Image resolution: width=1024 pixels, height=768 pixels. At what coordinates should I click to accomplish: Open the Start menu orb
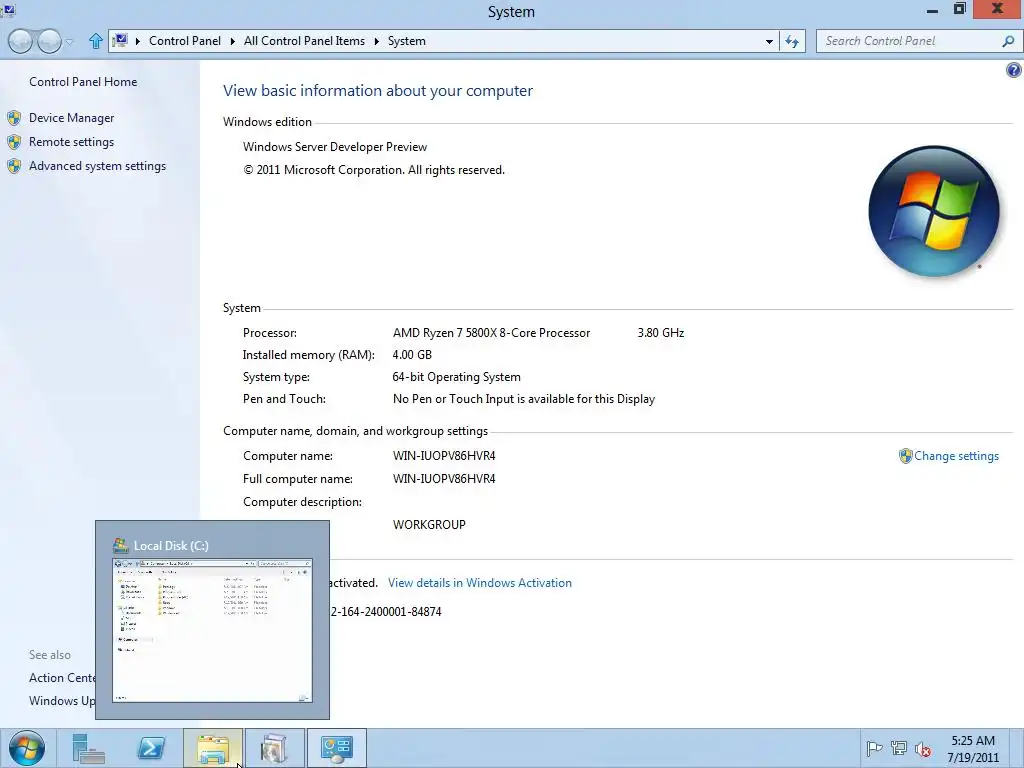click(x=27, y=748)
